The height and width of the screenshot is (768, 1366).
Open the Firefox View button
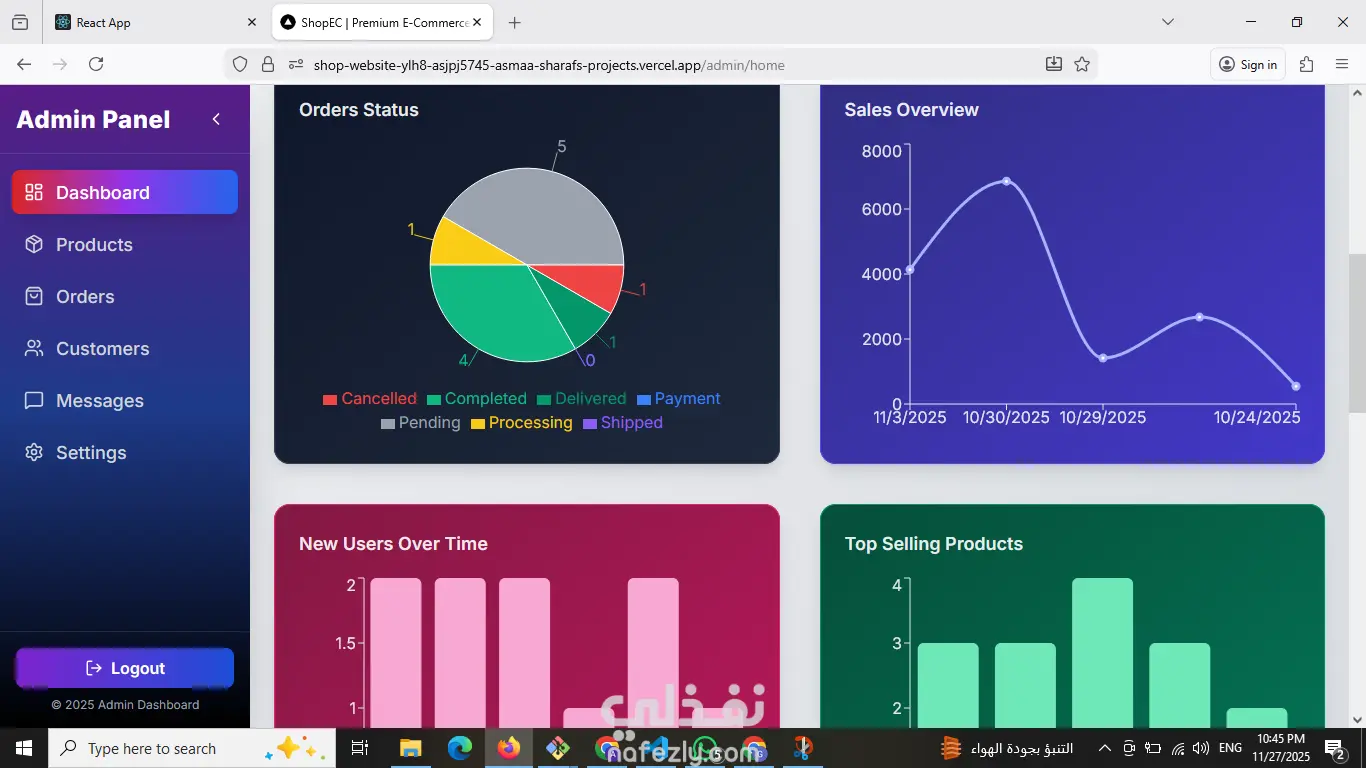point(20,22)
